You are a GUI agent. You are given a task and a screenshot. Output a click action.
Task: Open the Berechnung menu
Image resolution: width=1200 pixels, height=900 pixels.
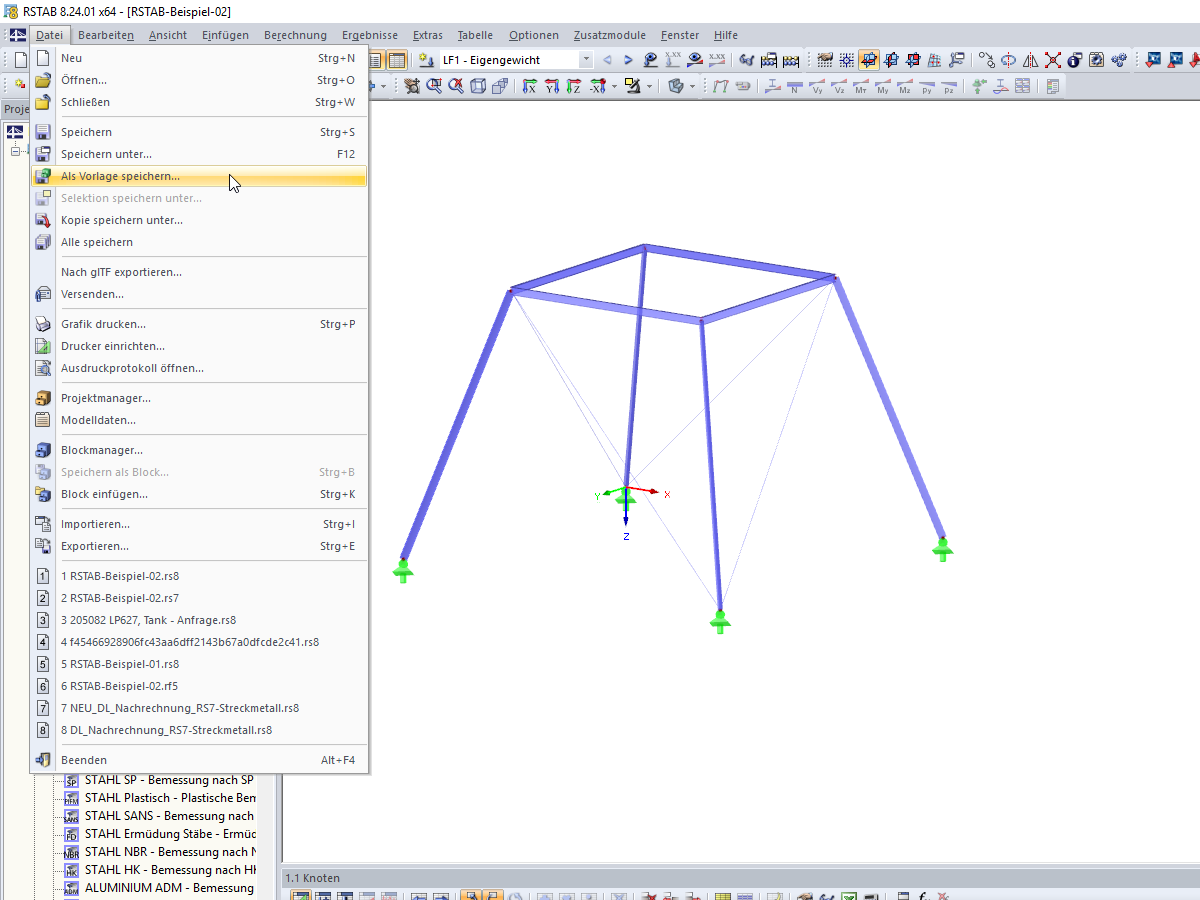[x=295, y=35]
